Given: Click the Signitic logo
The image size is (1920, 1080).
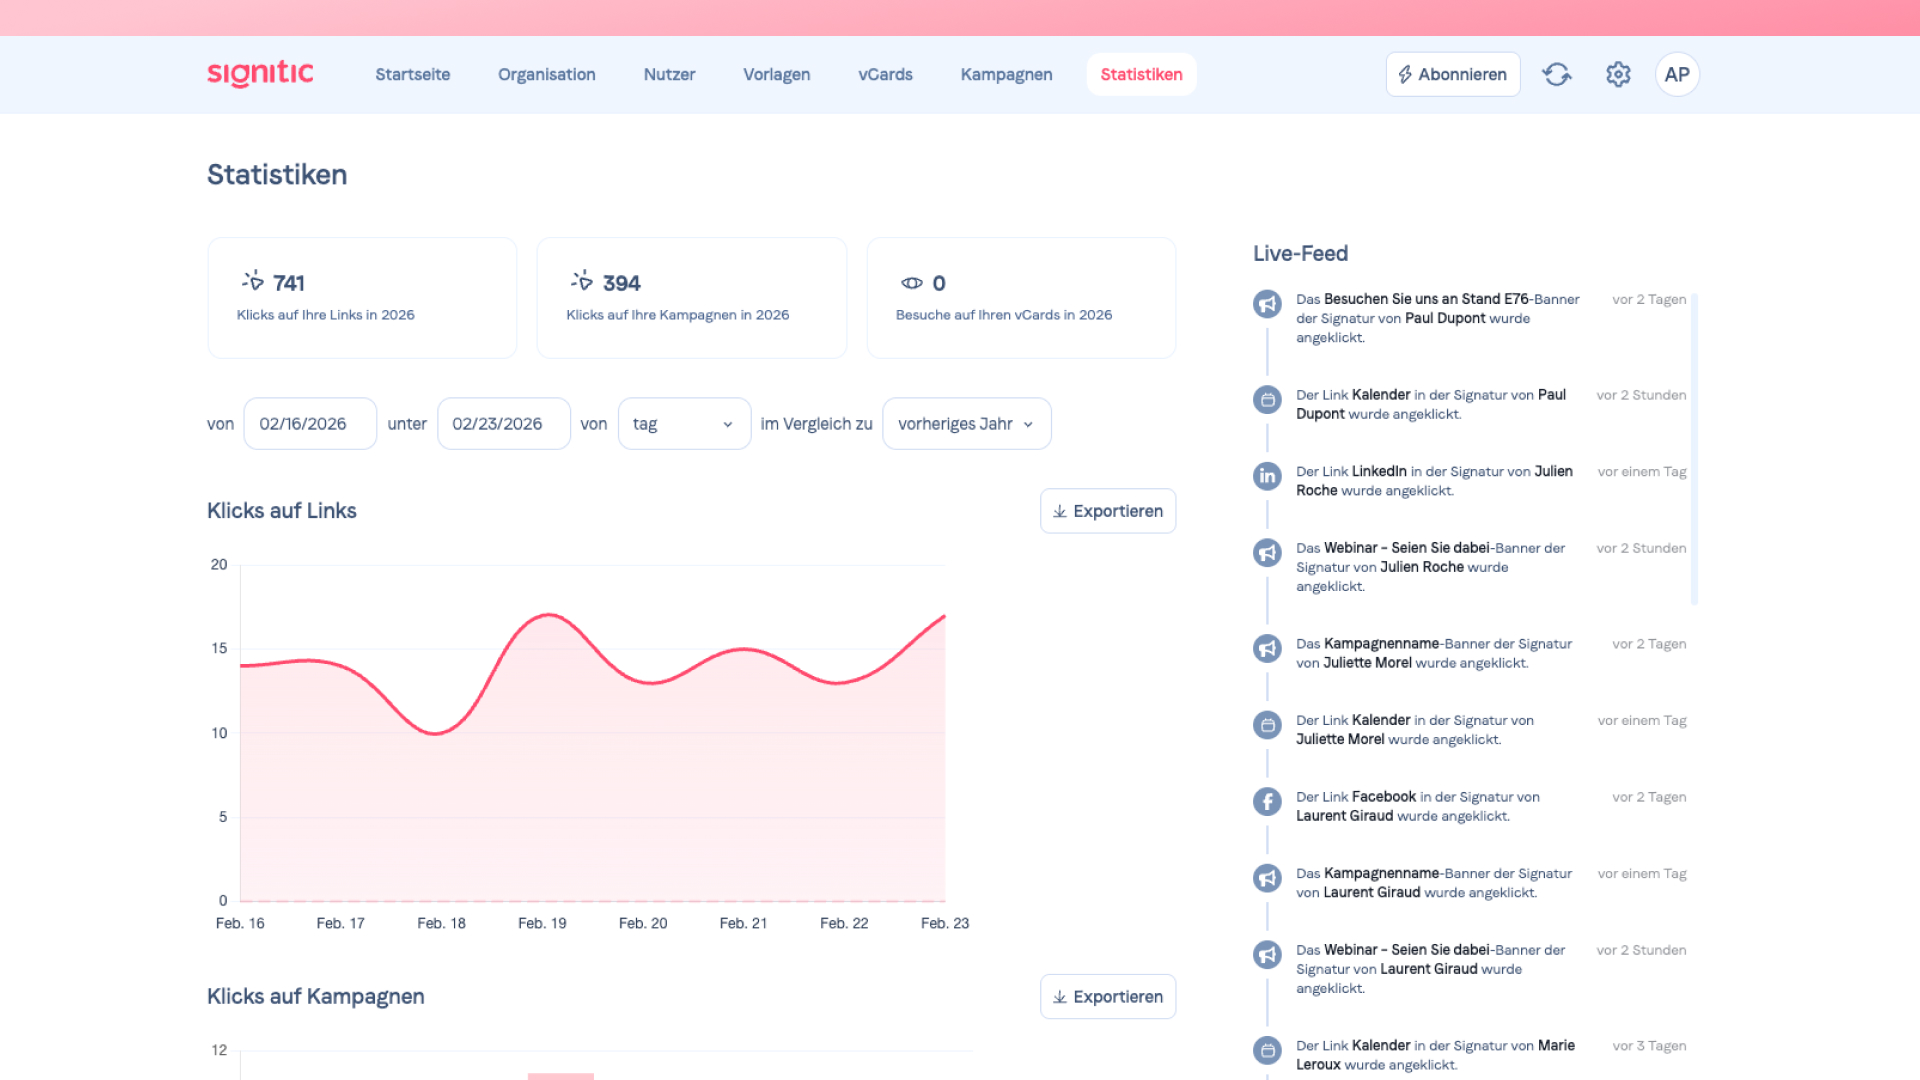Looking at the screenshot, I should click(x=260, y=73).
